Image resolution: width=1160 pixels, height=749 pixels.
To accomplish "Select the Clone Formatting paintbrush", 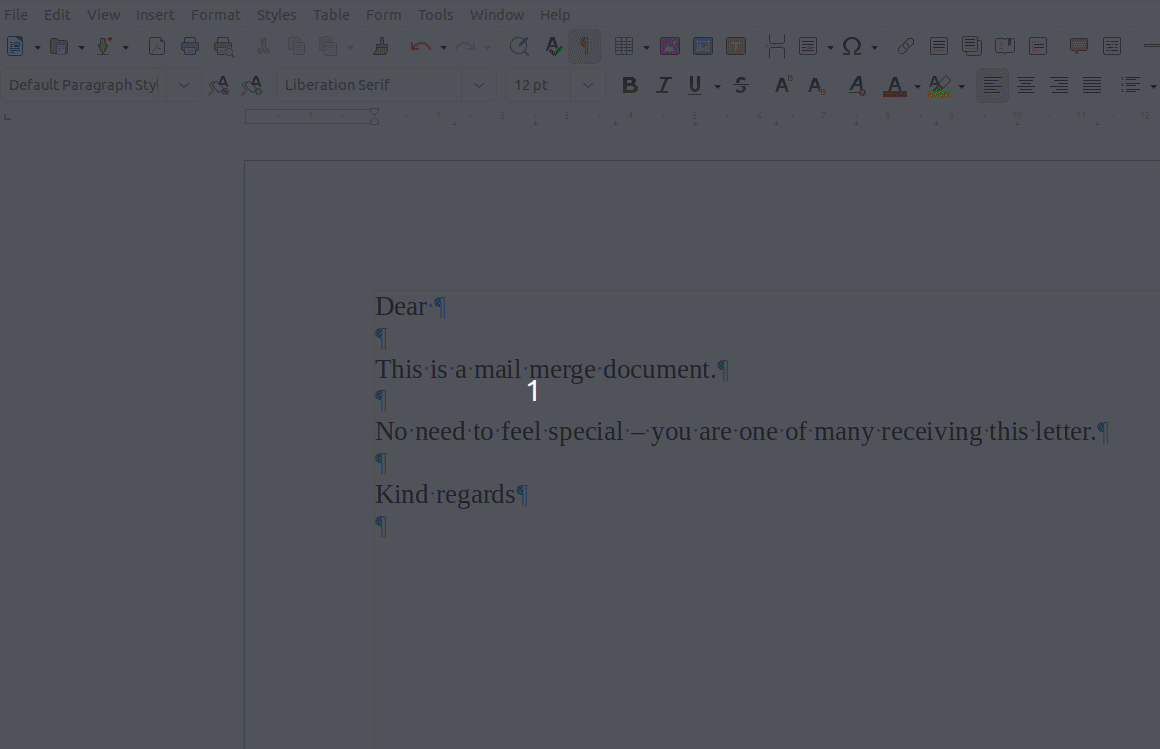I will 380,46.
